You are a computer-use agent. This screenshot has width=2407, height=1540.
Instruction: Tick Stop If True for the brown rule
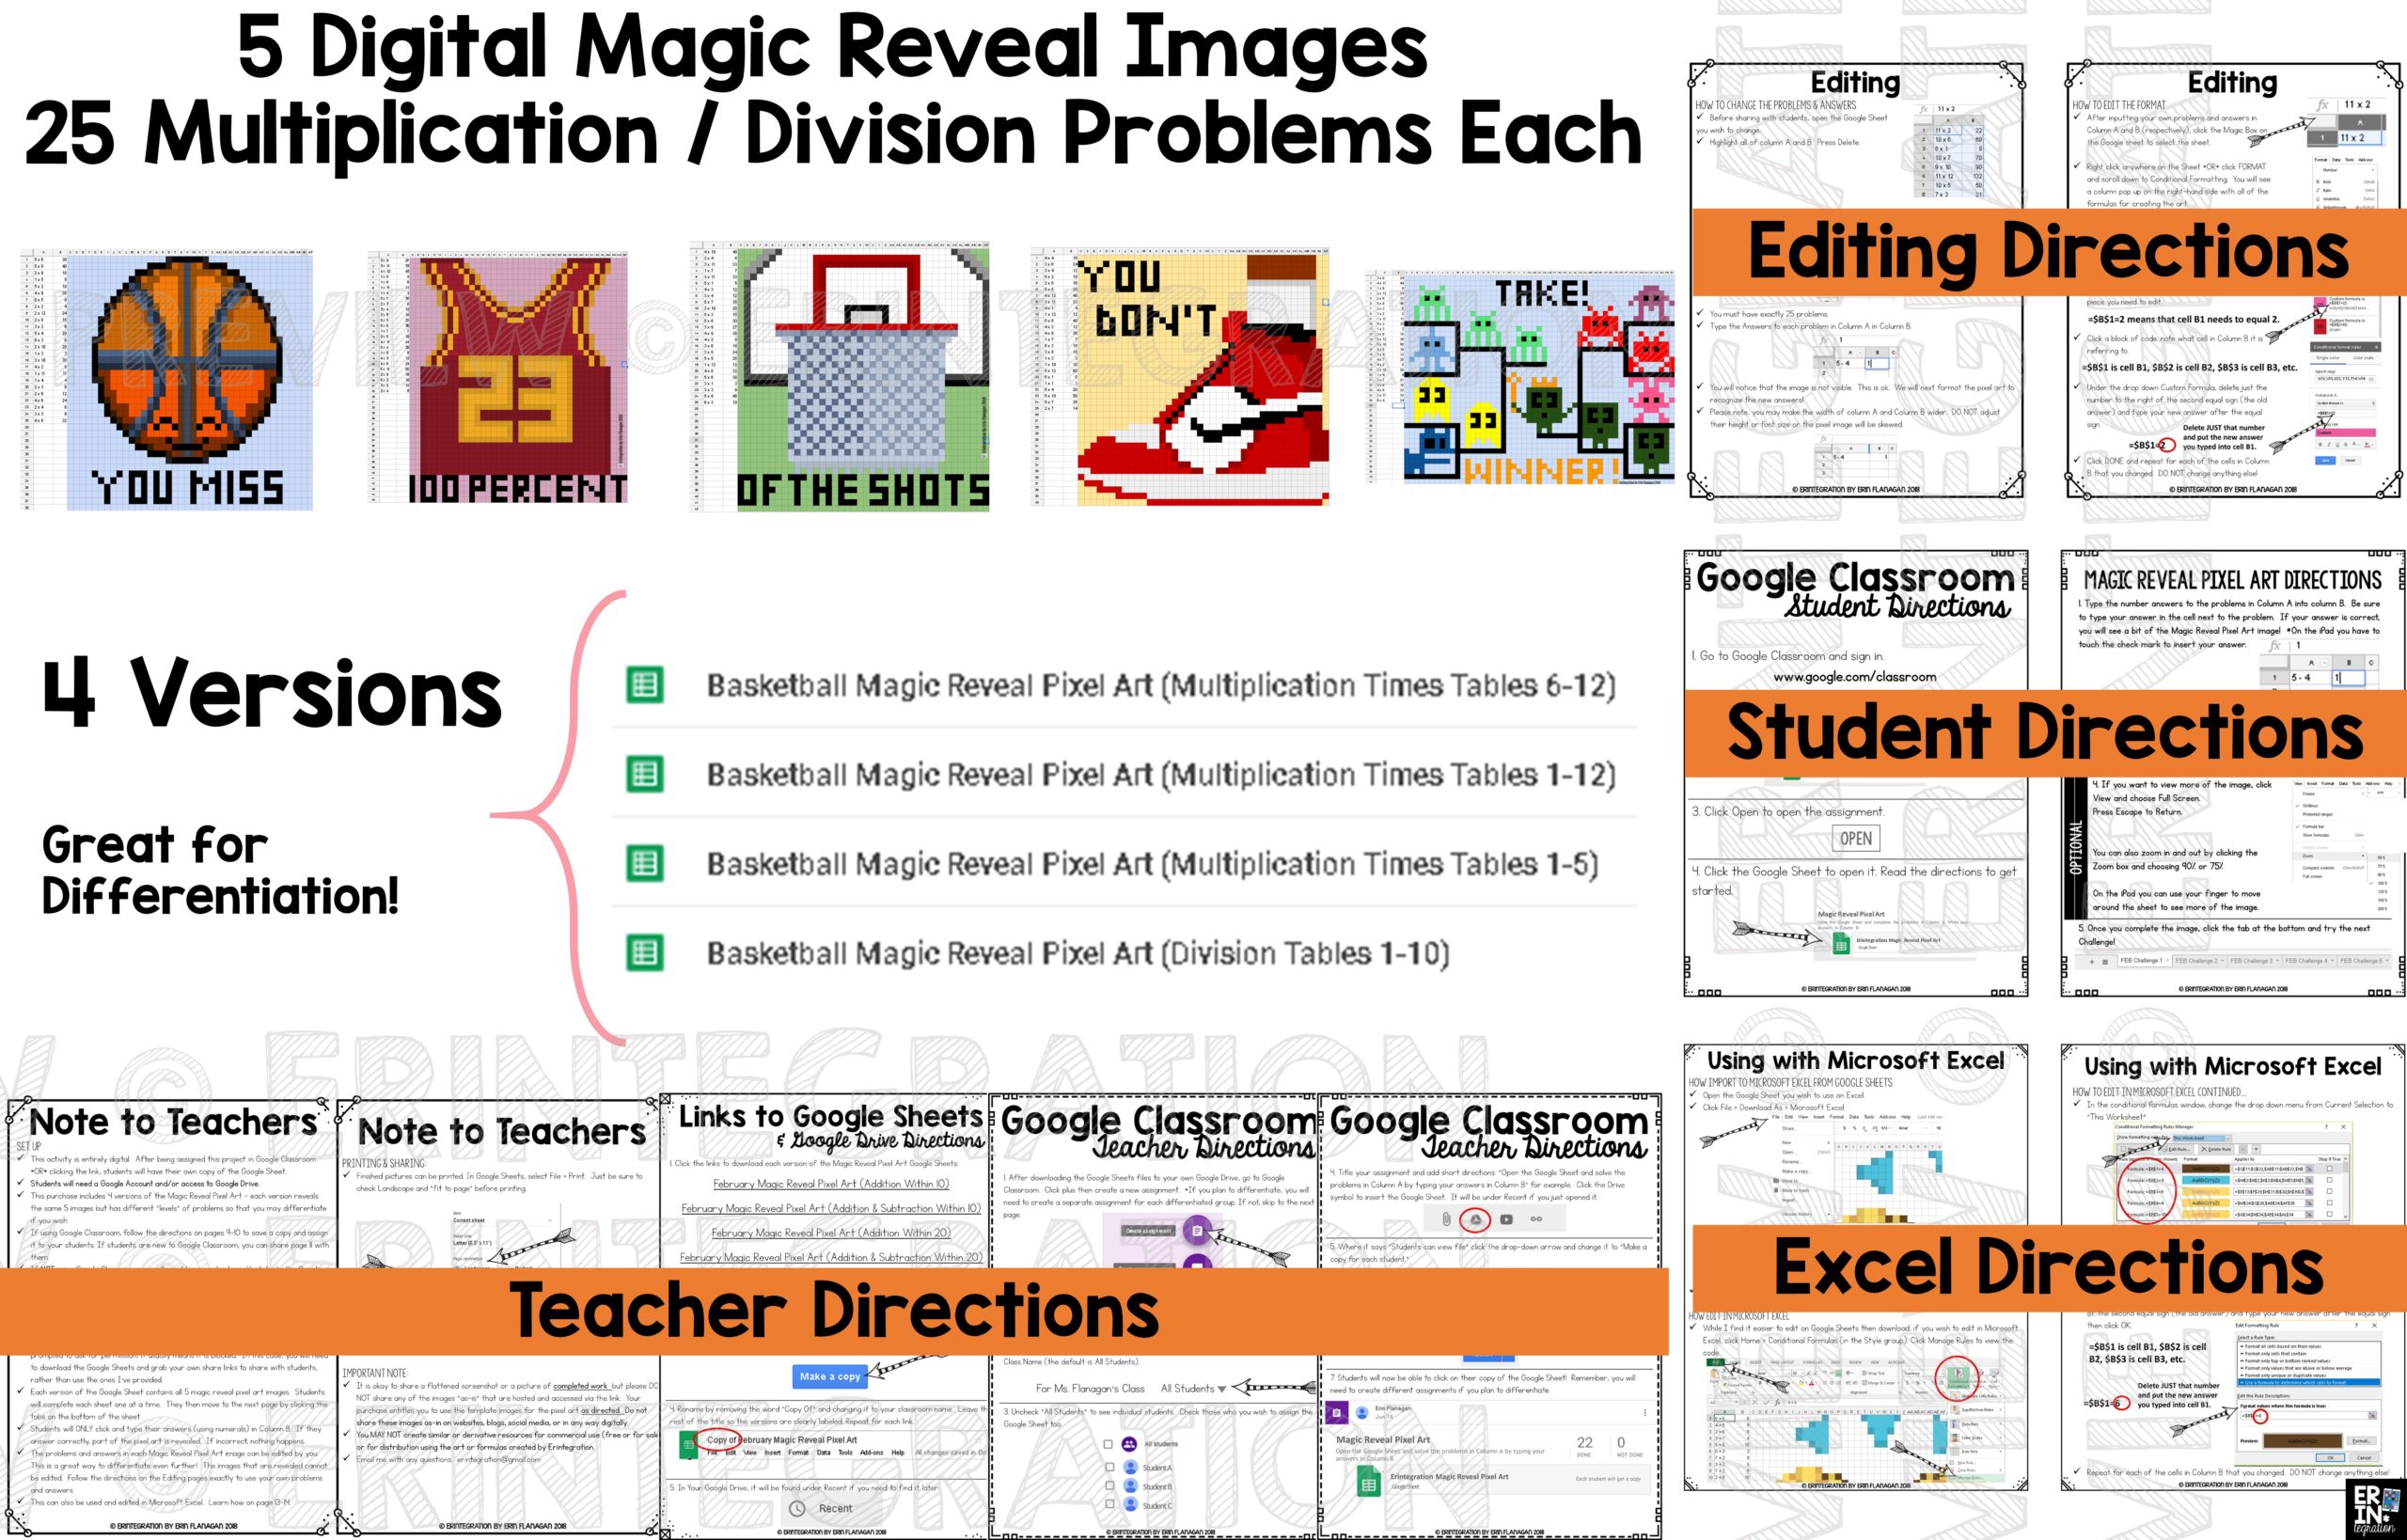(x=2330, y=1169)
